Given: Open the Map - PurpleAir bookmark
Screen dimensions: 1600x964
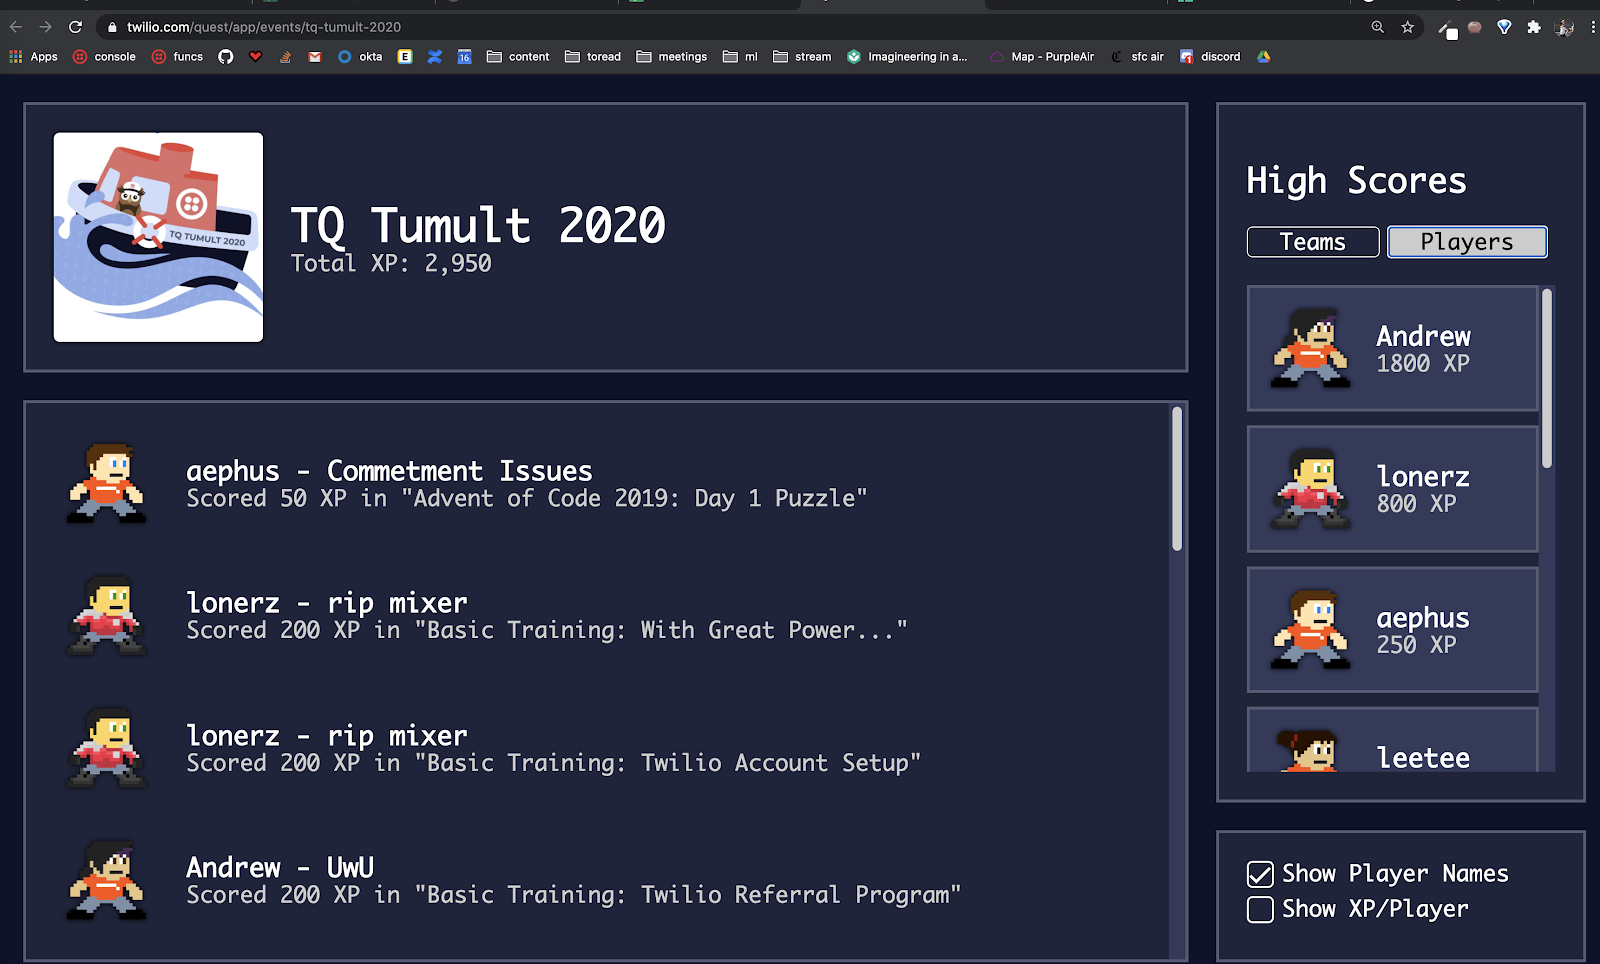Looking at the screenshot, I should click(x=1042, y=57).
